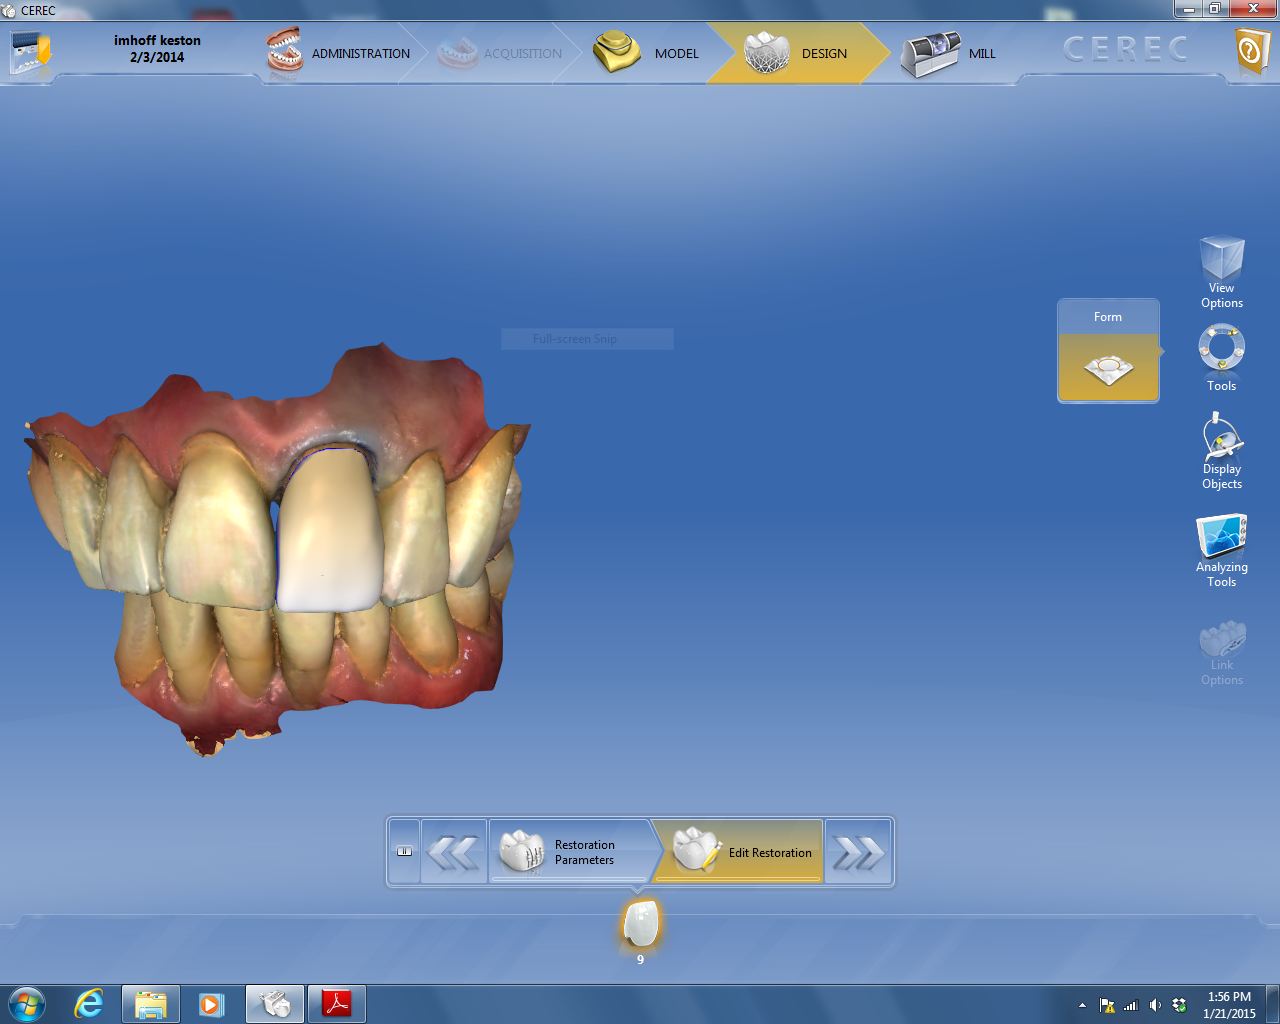Click the CEREC help book icon
The height and width of the screenshot is (1024, 1280).
click(1251, 51)
